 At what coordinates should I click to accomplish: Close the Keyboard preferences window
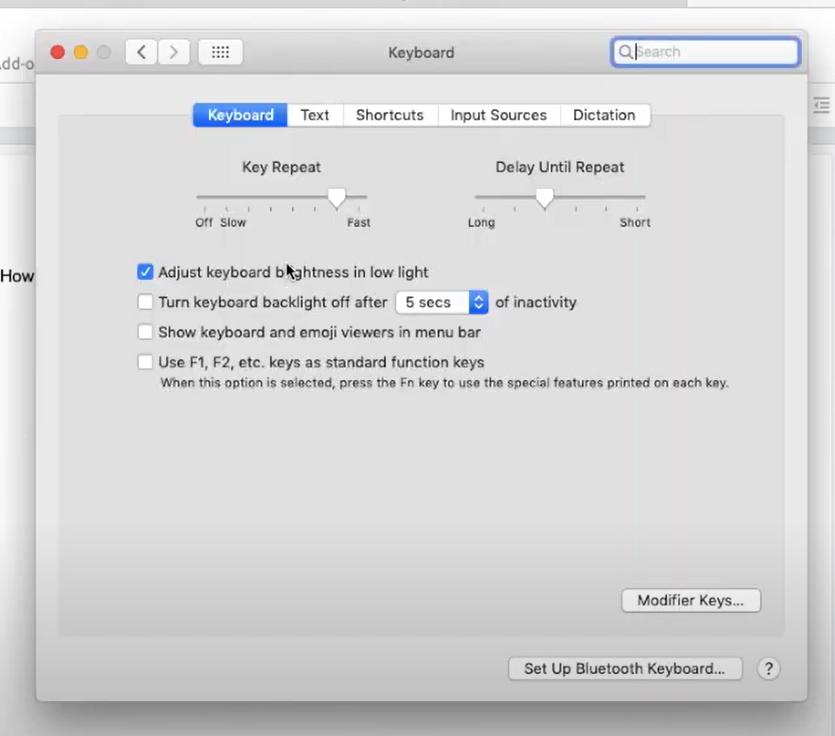coord(58,52)
